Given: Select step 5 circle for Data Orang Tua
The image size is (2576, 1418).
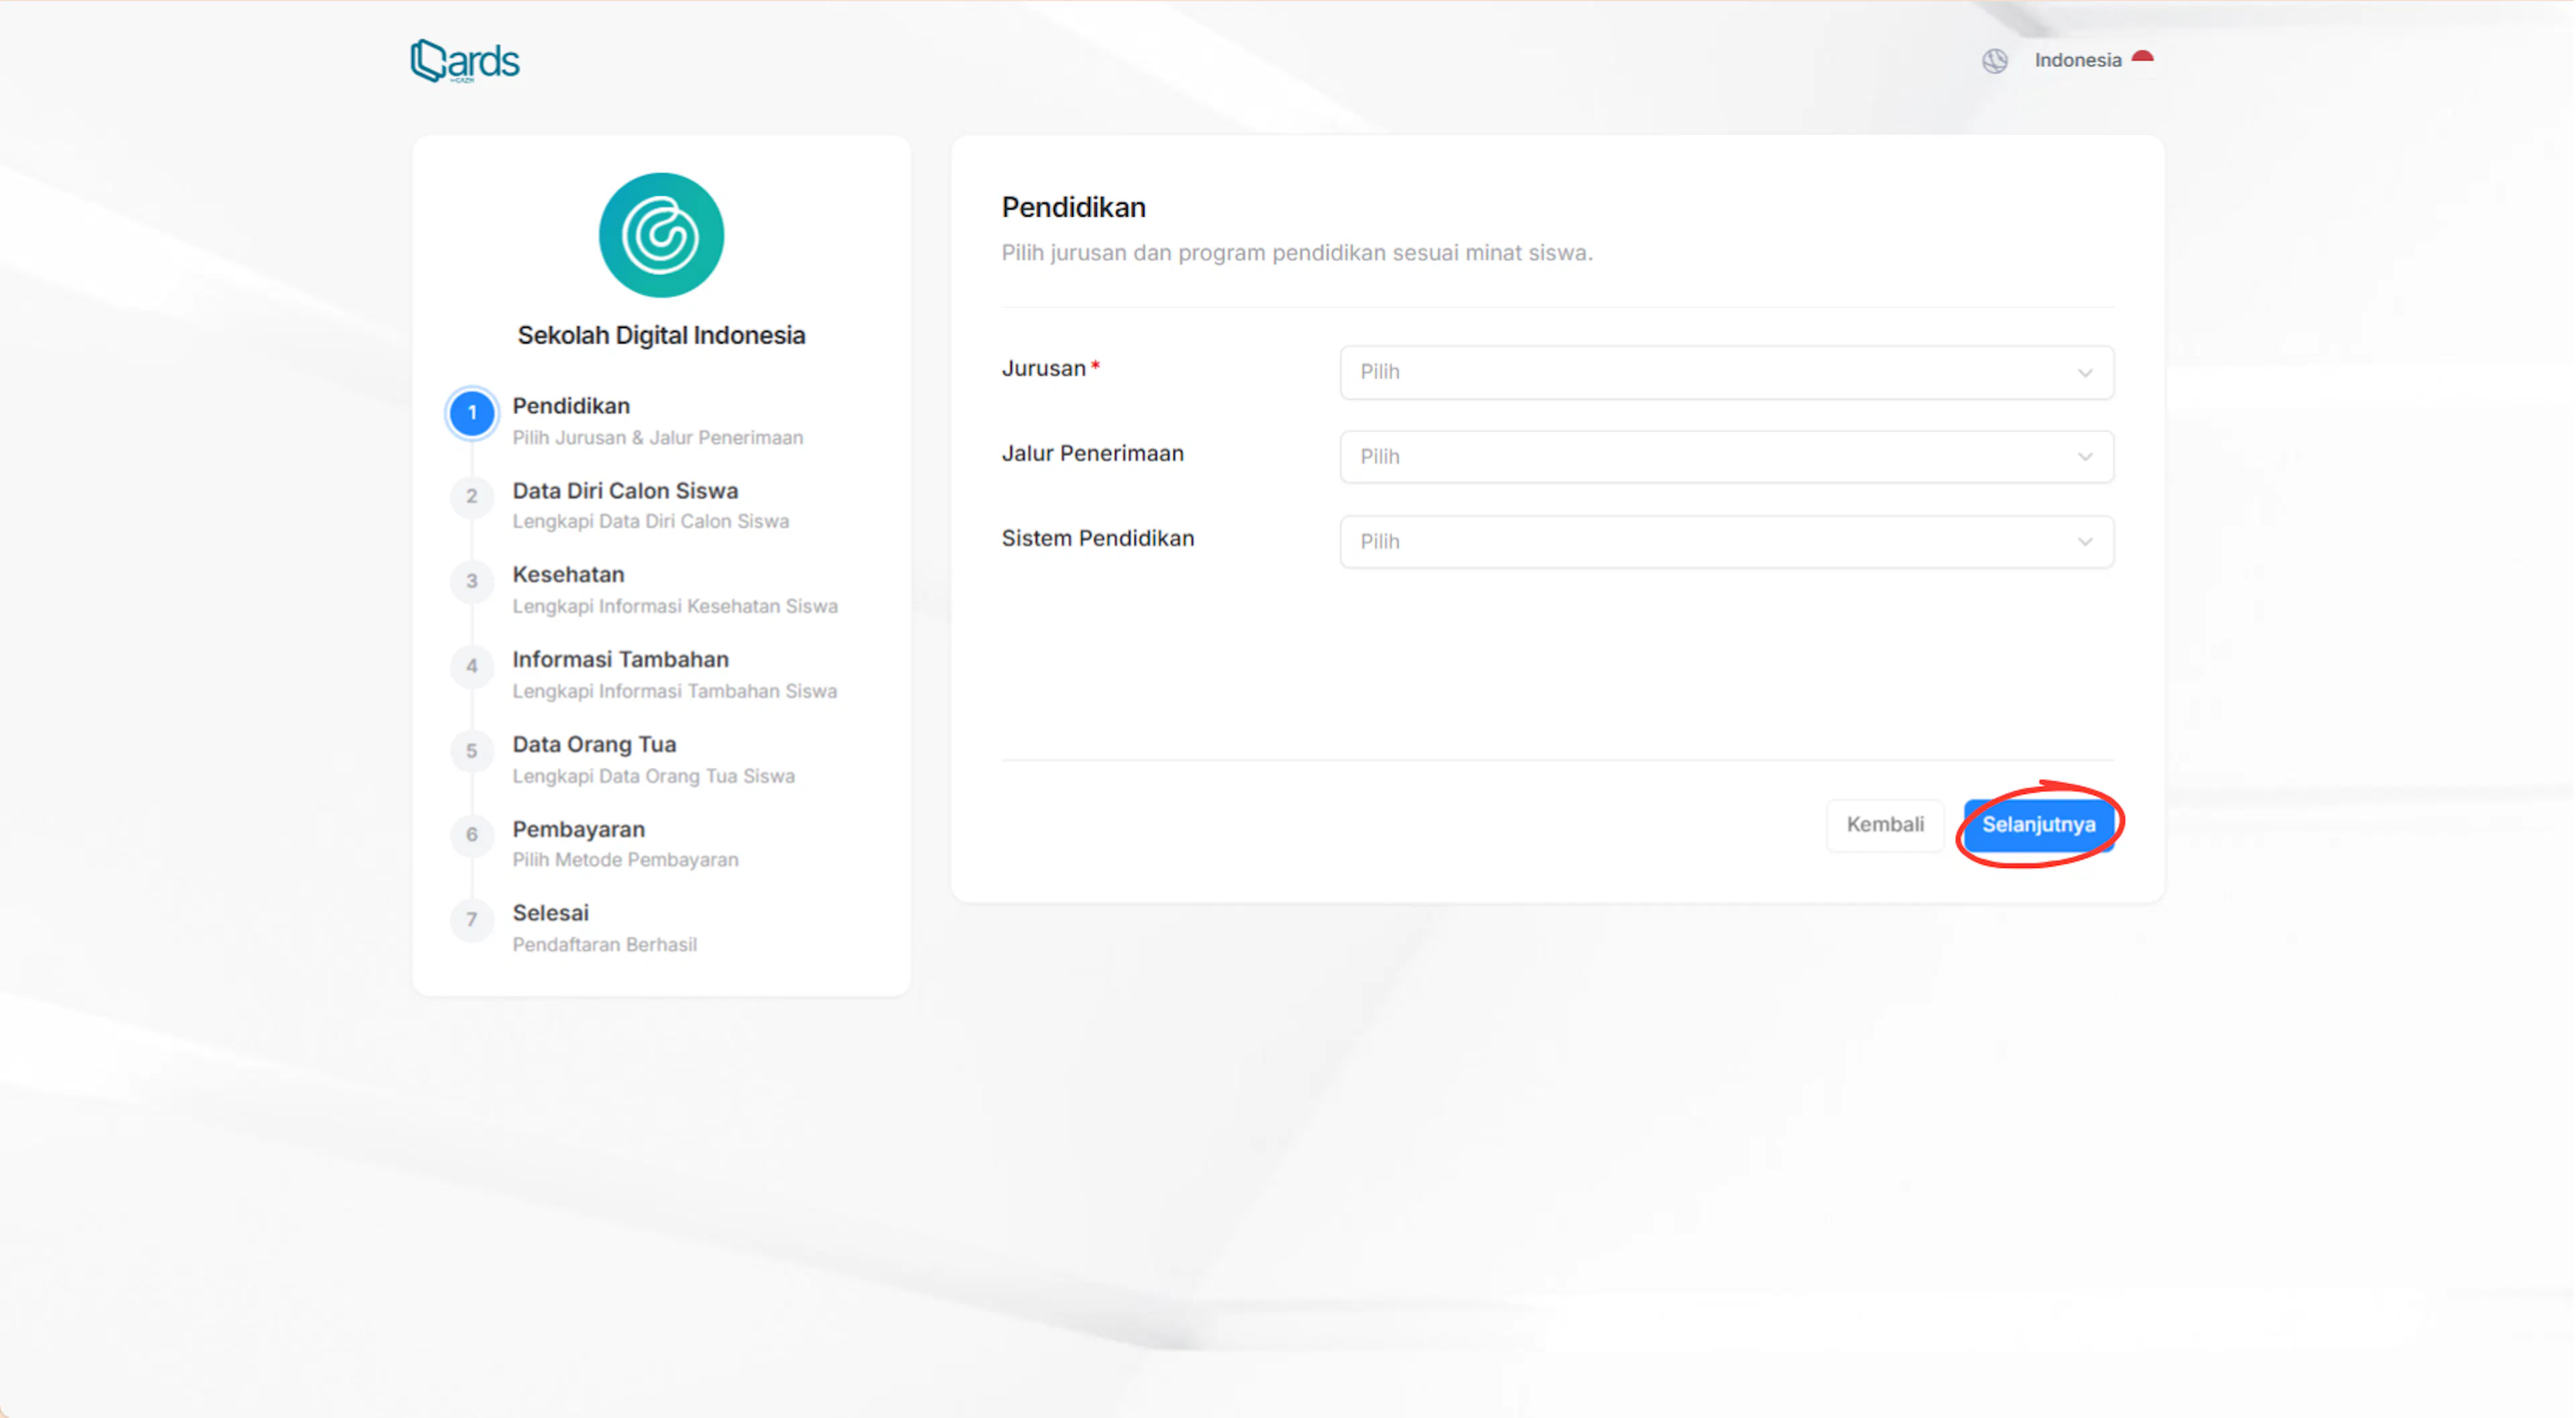Looking at the screenshot, I should (x=472, y=751).
